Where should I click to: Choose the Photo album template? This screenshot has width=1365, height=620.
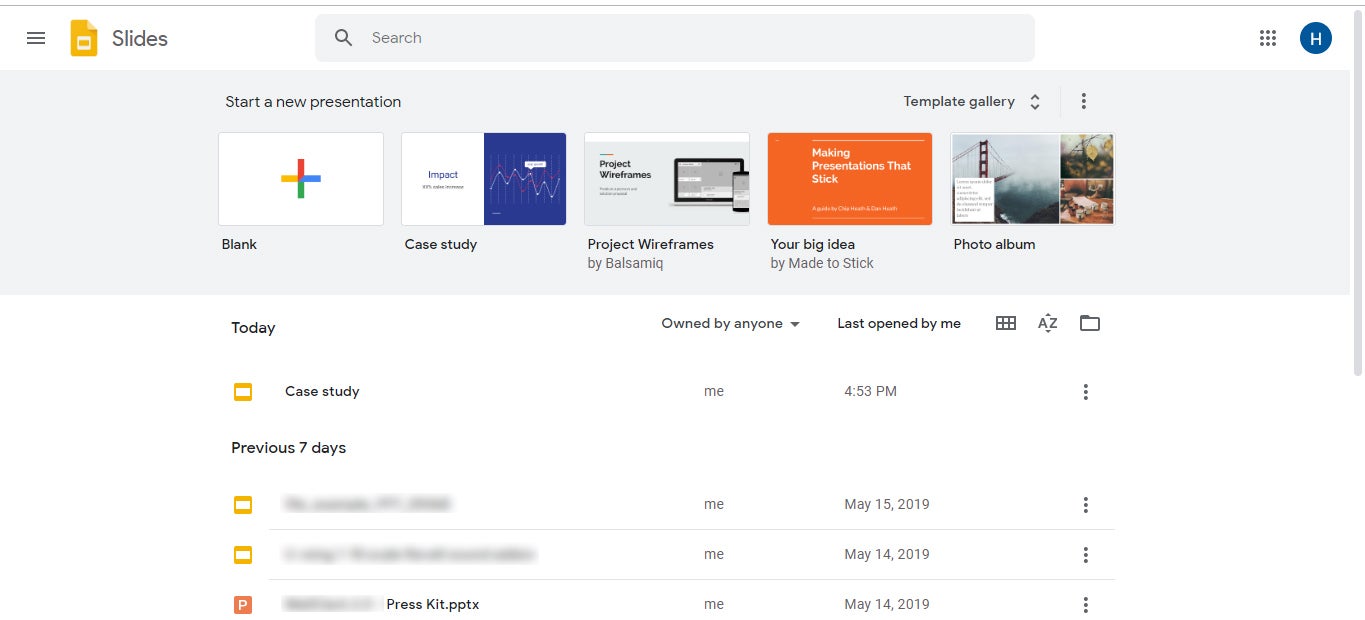pyautogui.click(x=1033, y=179)
